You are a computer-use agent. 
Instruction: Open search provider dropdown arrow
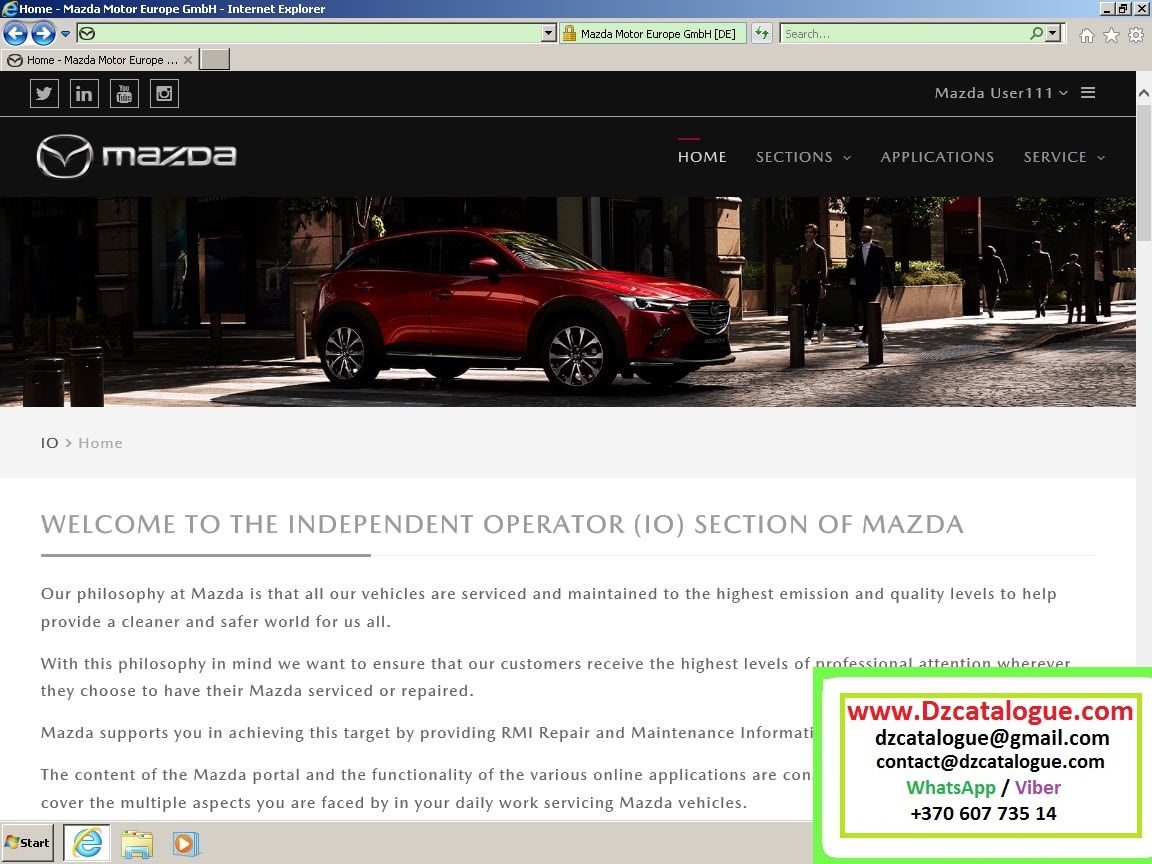pyautogui.click(x=1054, y=33)
